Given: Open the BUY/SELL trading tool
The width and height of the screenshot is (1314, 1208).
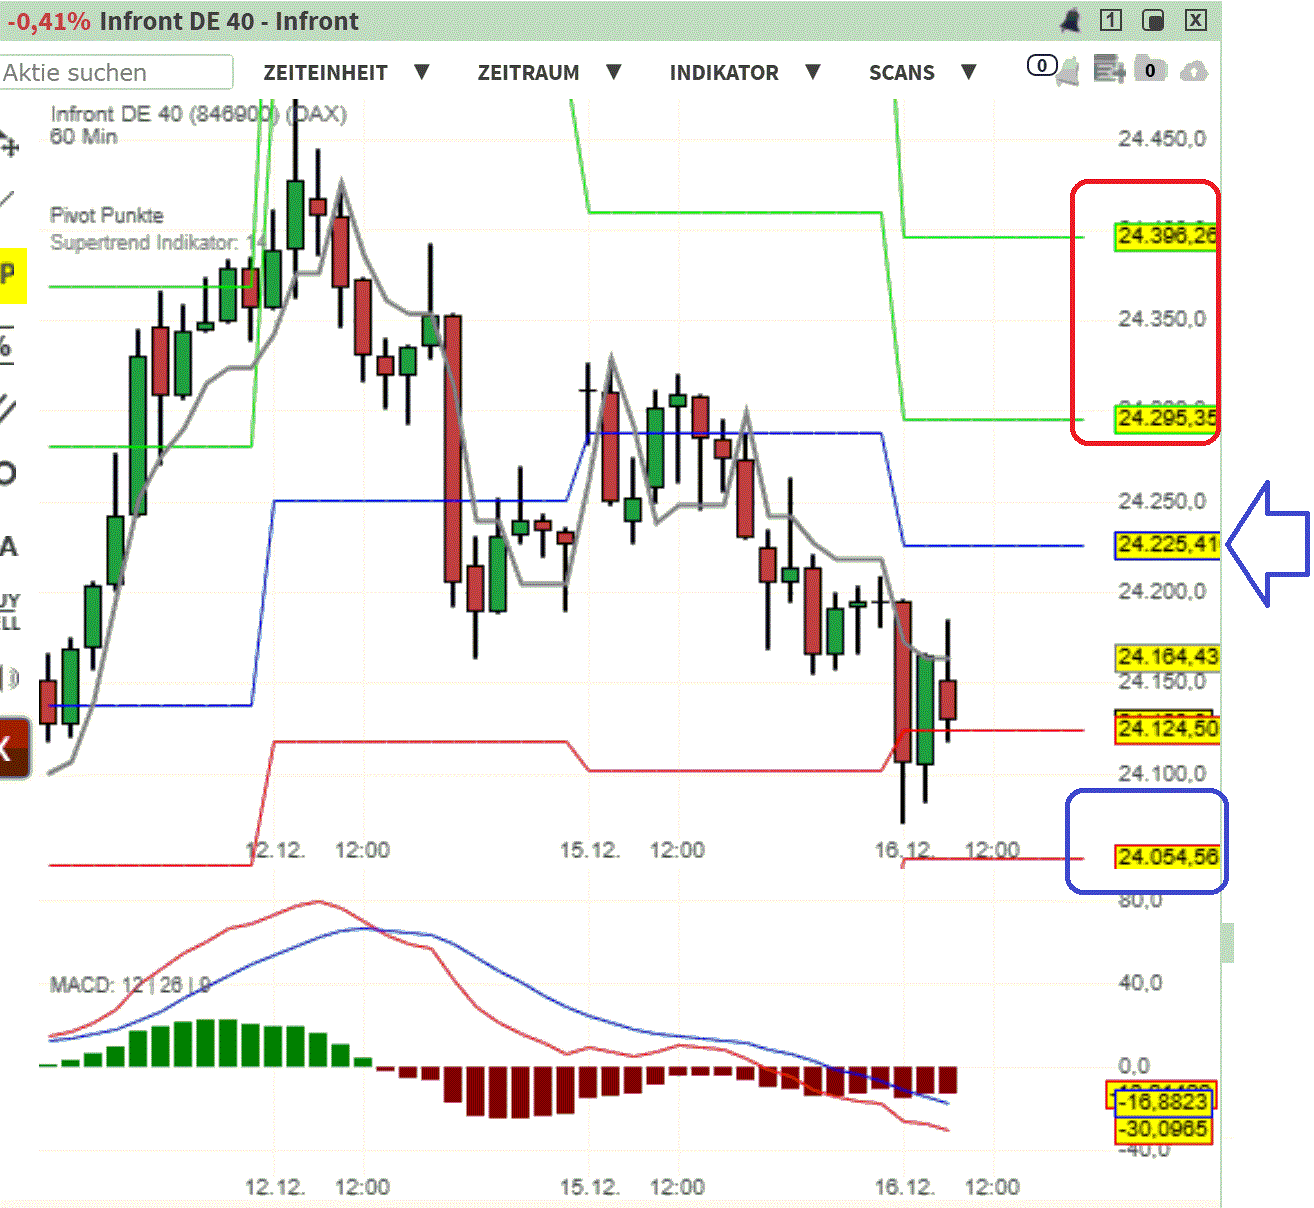Looking at the screenshot, I should click(8, 612).
